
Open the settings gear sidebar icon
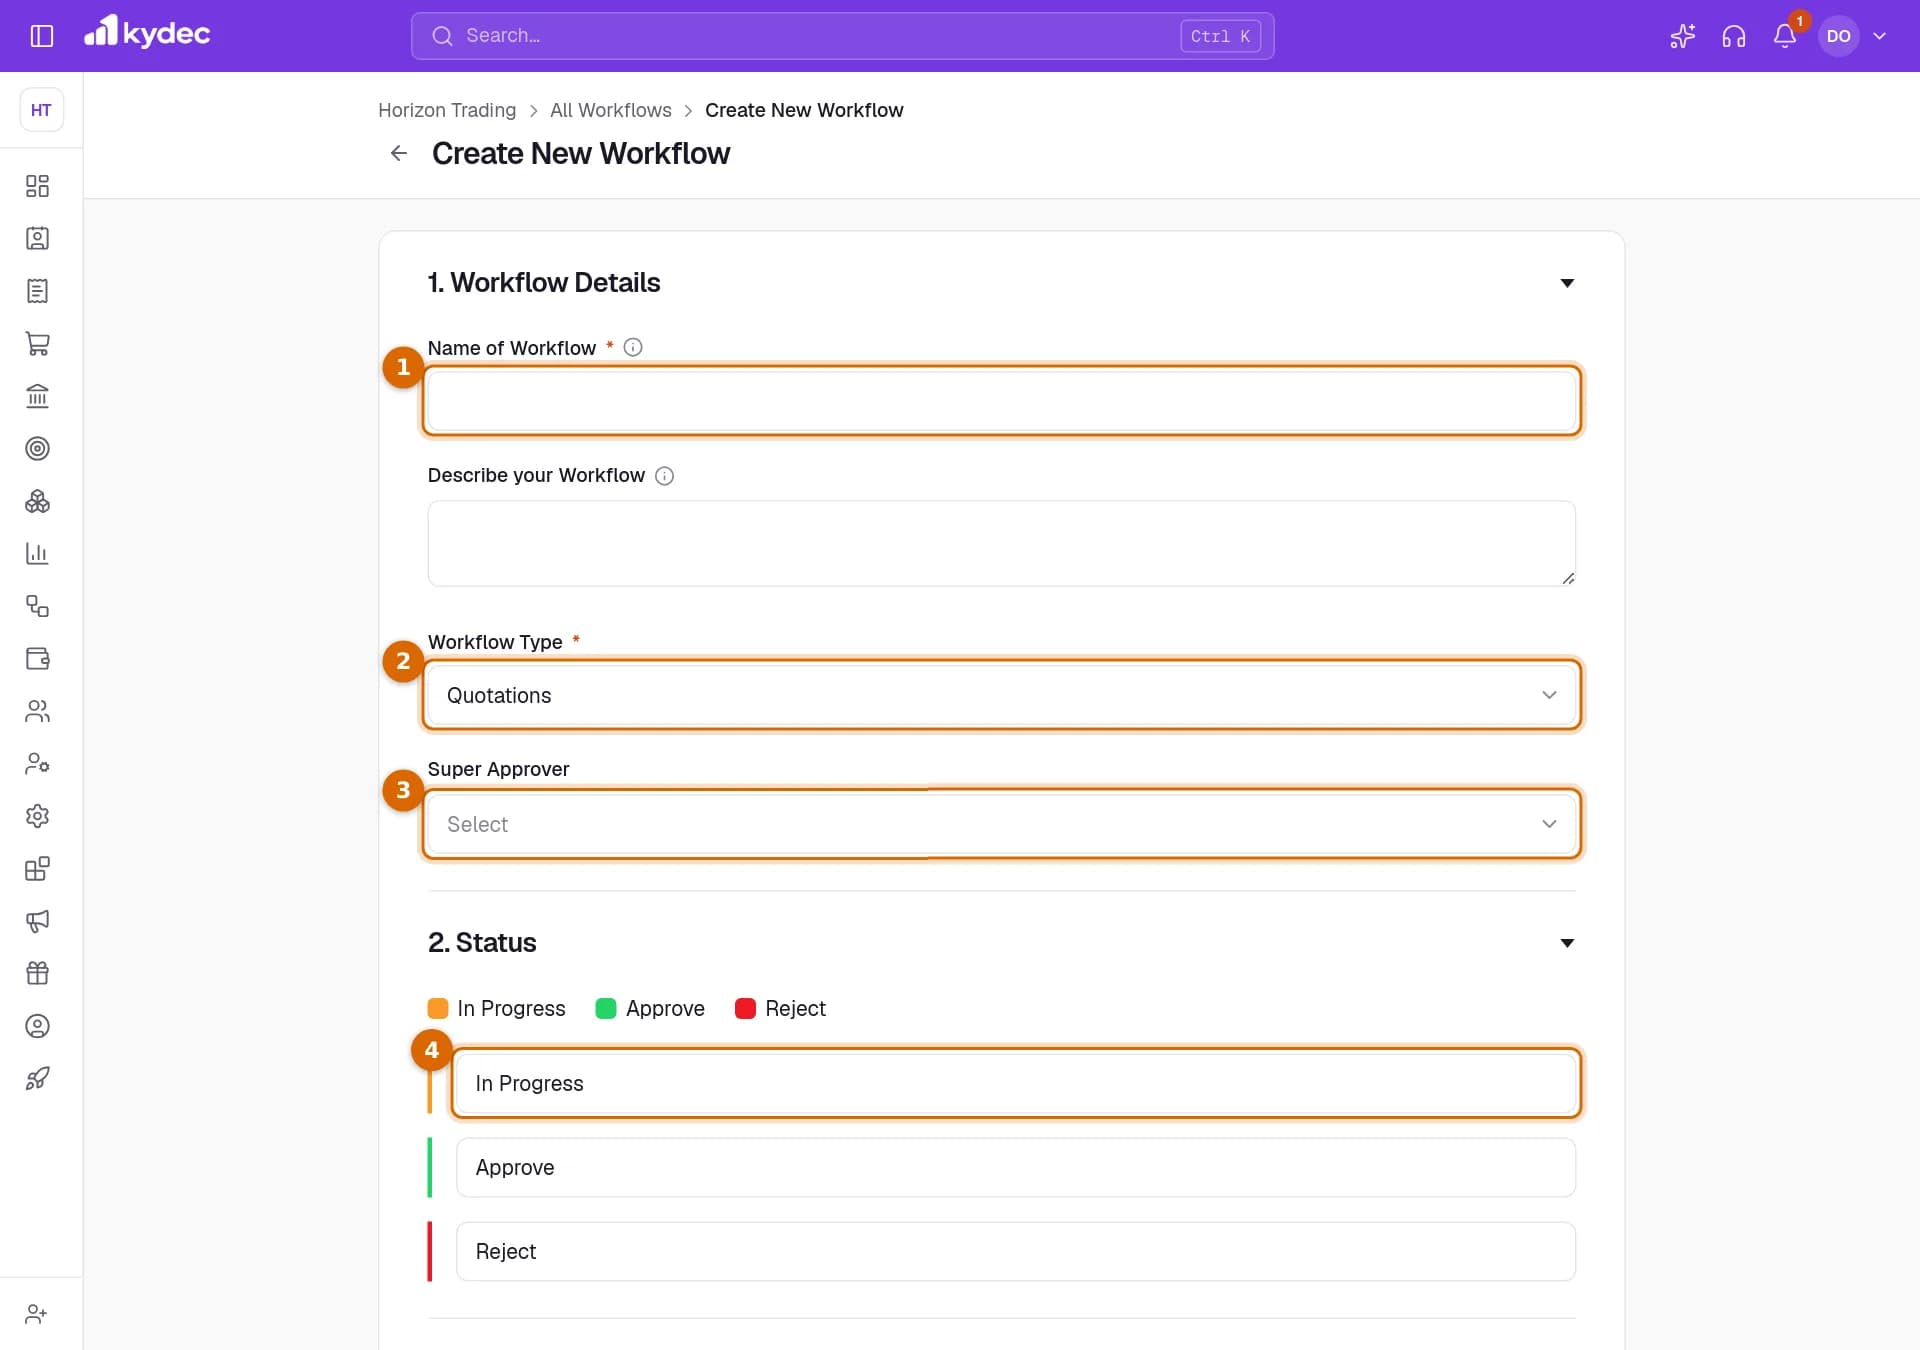tap(37, 816)
